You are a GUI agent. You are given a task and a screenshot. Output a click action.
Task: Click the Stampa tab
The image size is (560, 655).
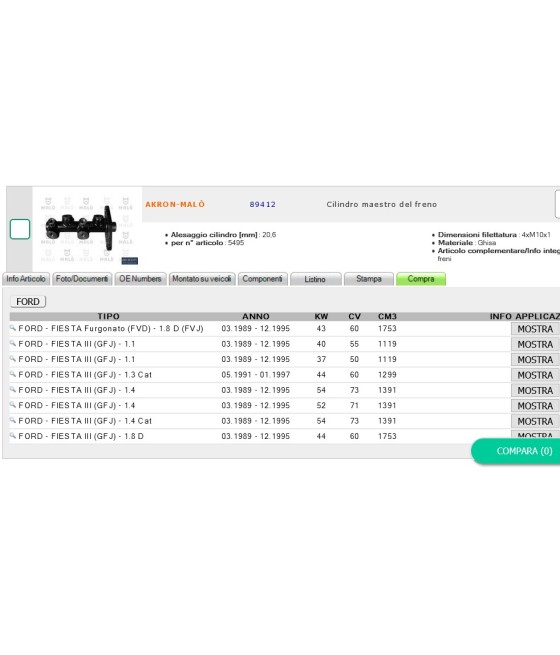click(369, 279)
